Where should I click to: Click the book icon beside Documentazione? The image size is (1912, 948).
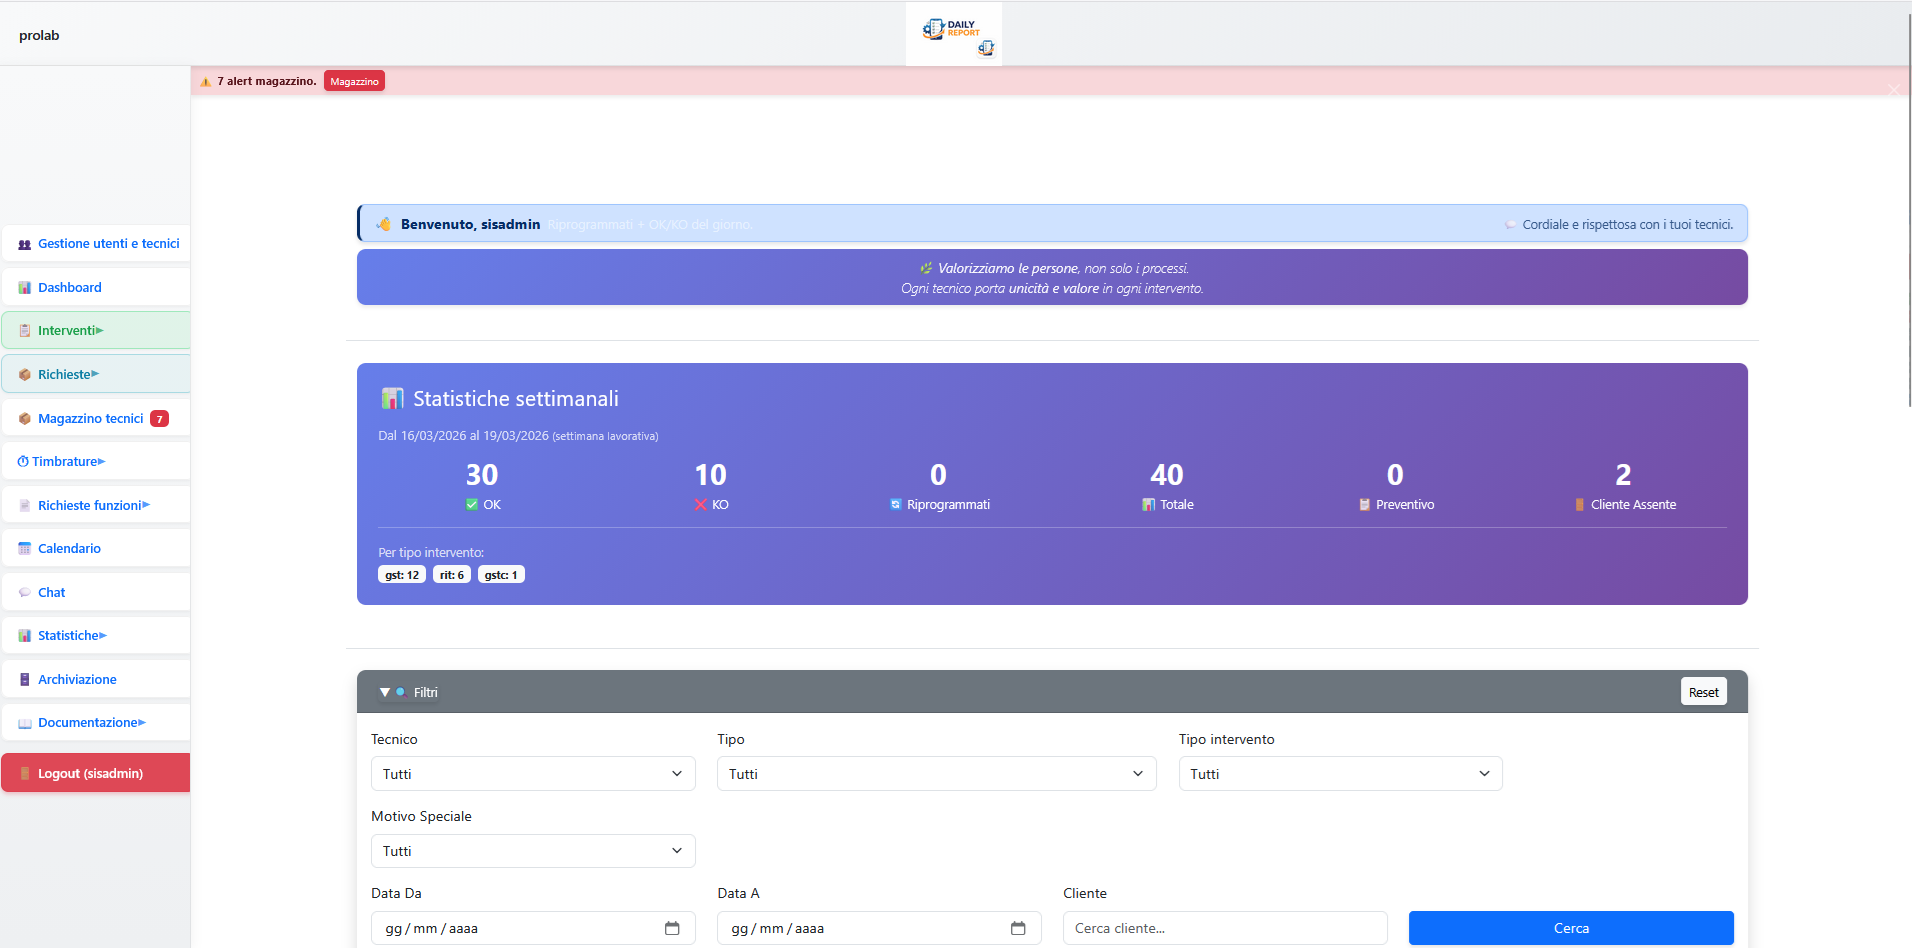pos(25,723)
